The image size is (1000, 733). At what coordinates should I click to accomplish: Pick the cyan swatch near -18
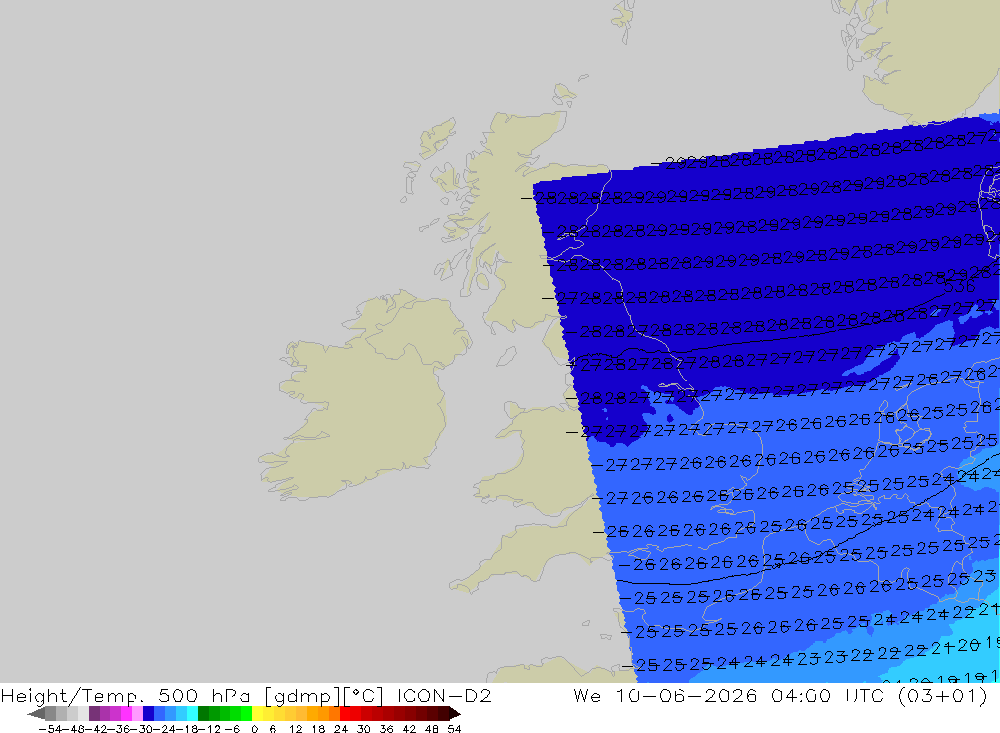click(x=192, y=713)
